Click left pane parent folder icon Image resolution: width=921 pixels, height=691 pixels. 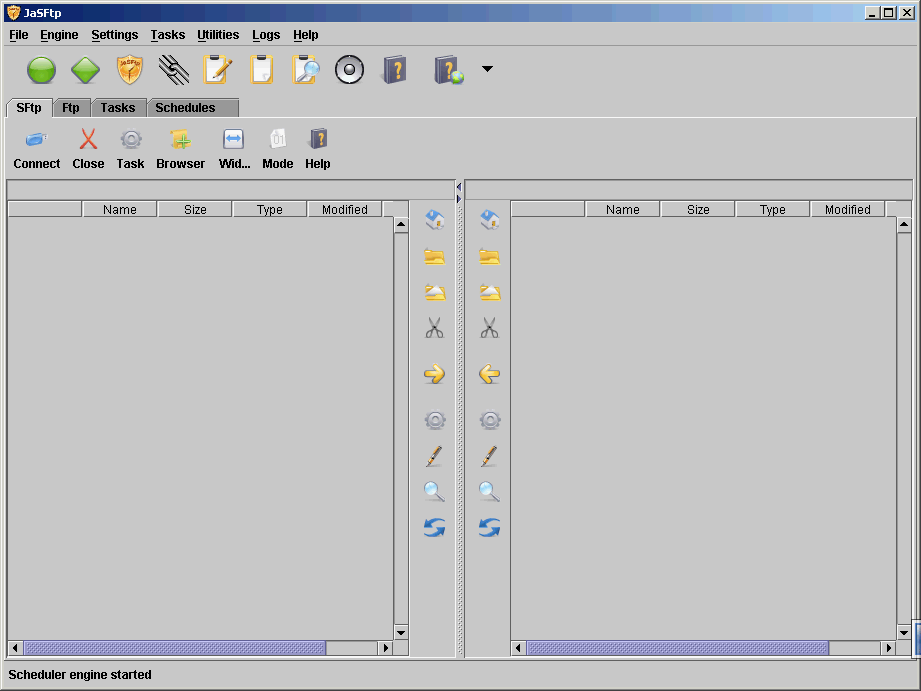pos(435,293)
